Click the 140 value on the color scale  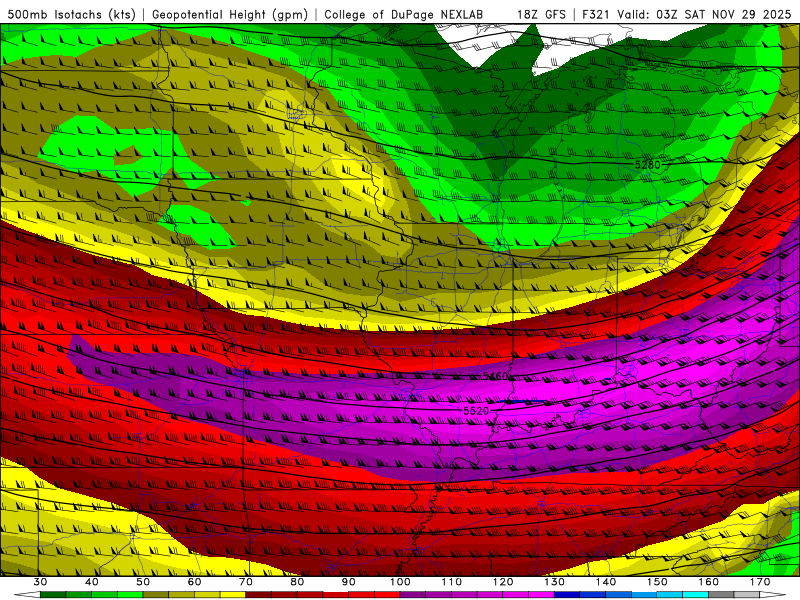point(606,582)
